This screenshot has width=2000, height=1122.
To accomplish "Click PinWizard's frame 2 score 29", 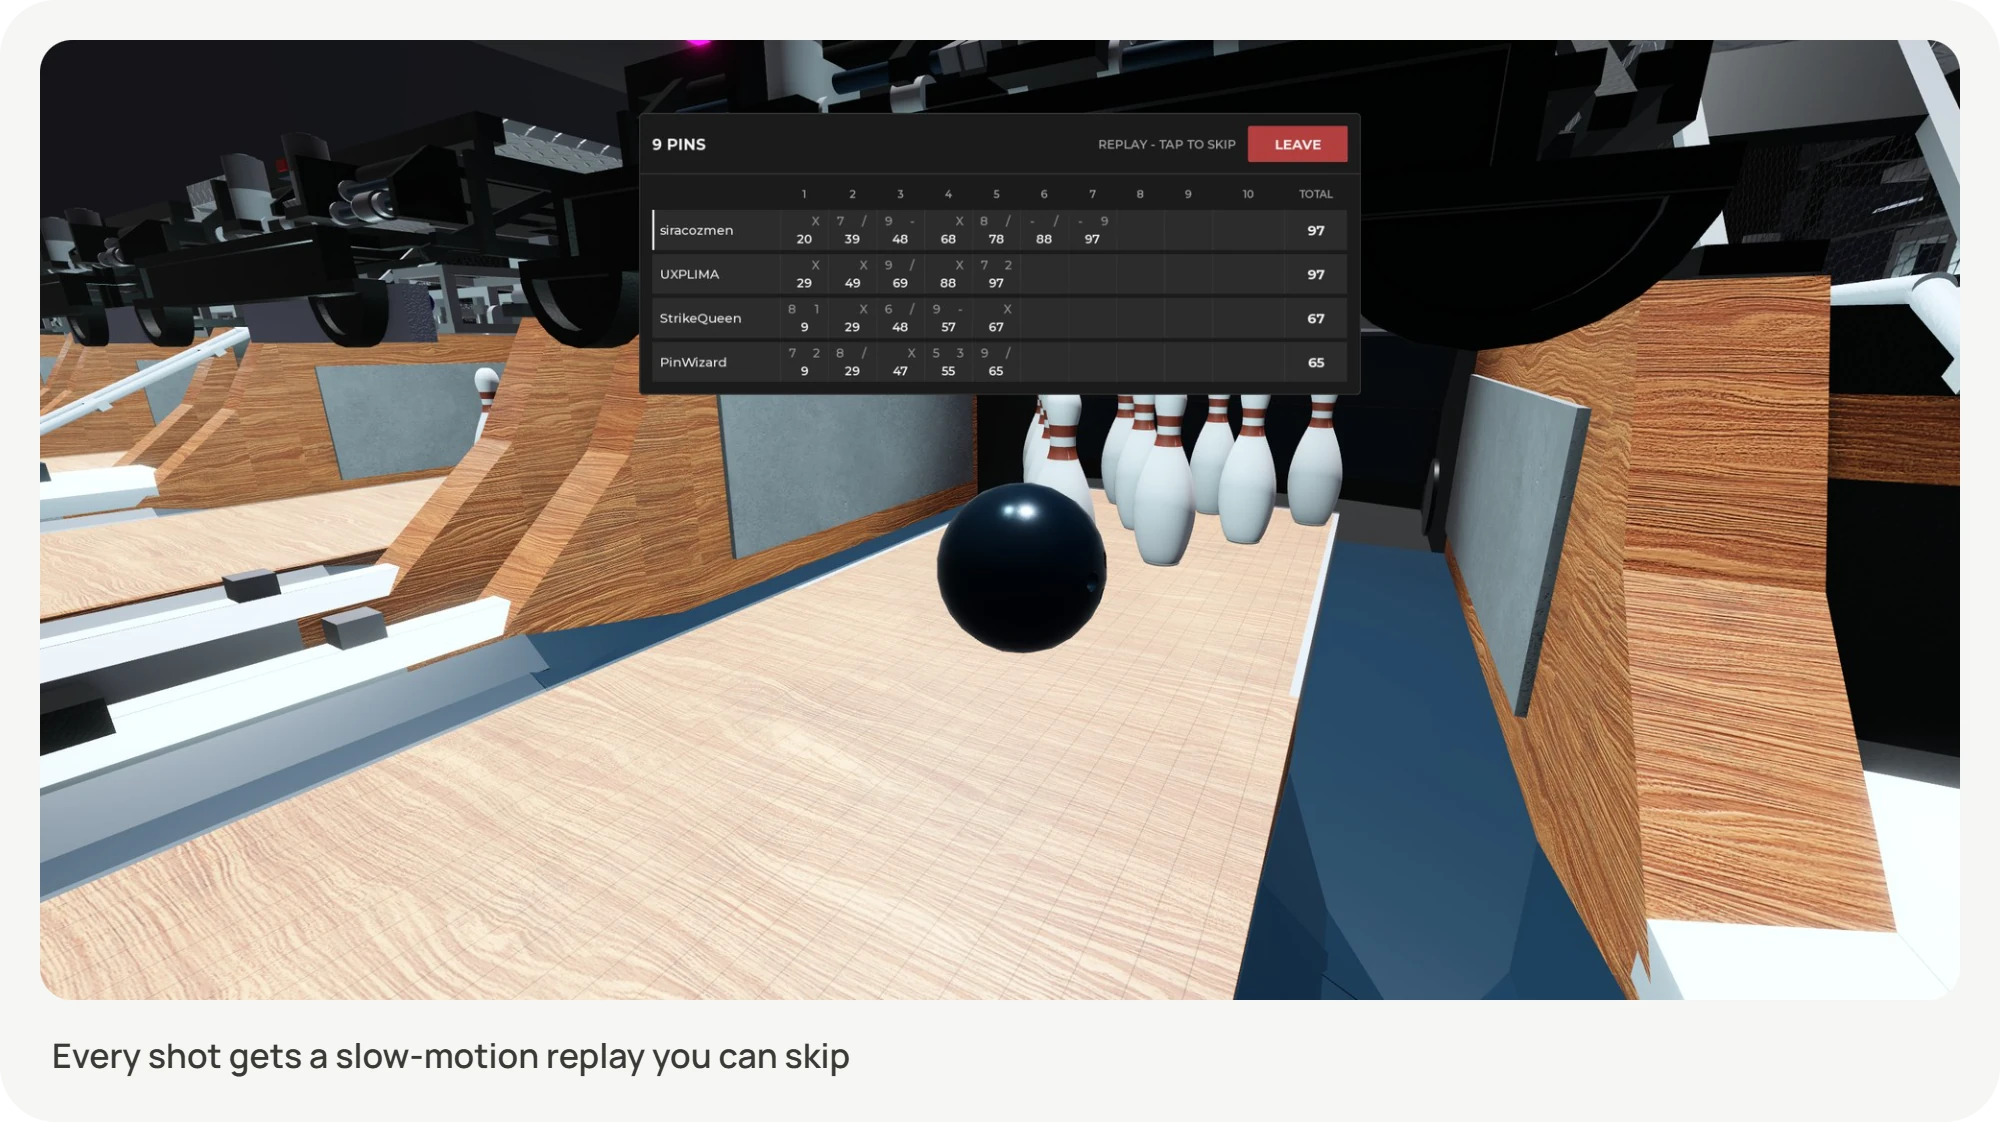I will click(852, 371).
